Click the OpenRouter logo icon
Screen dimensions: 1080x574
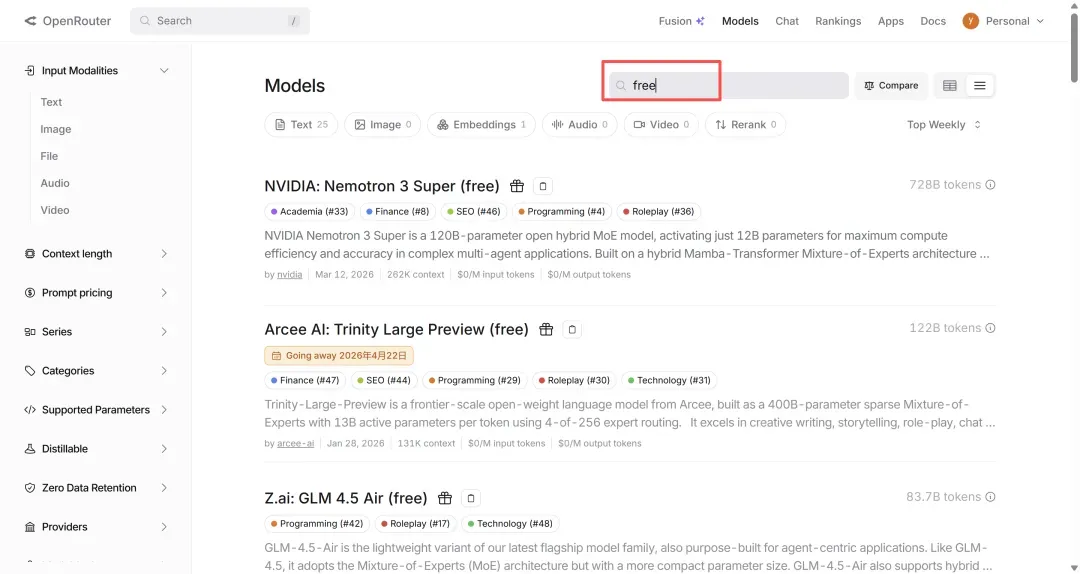30,21
